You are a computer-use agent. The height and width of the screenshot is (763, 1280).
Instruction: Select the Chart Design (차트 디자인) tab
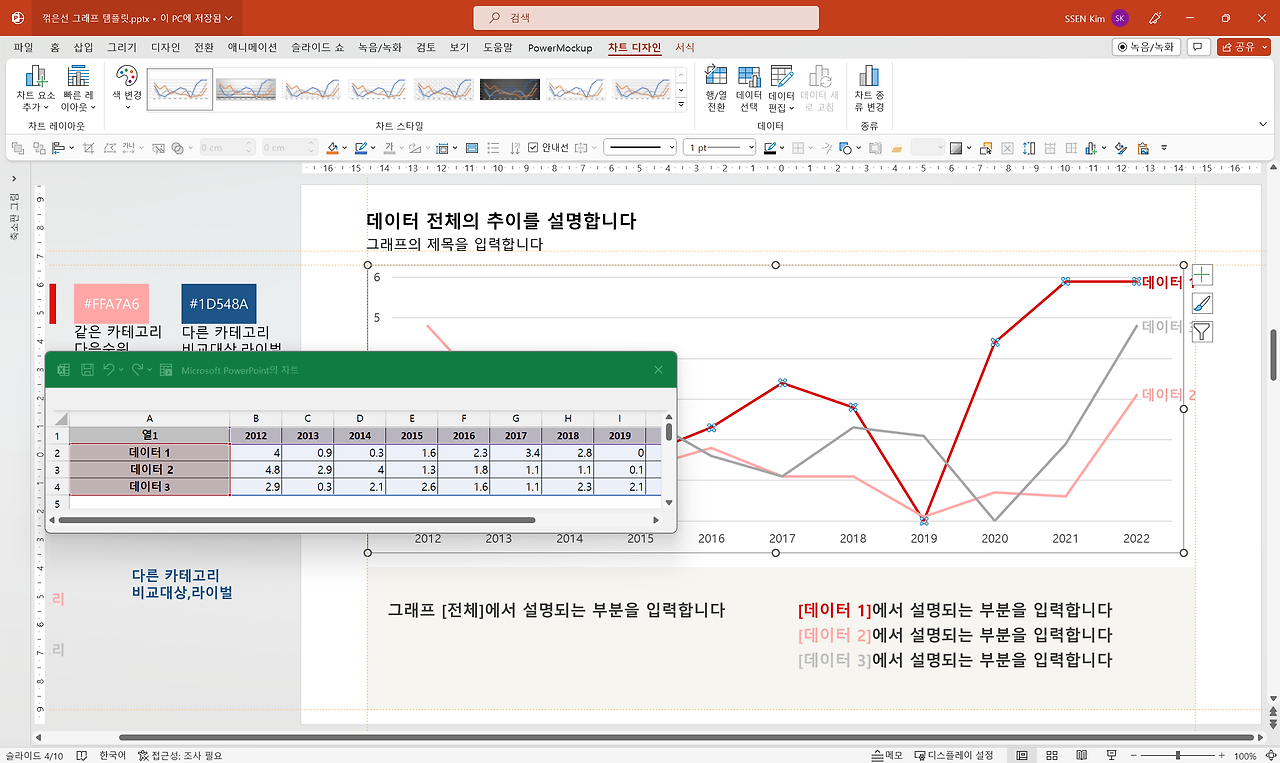[635, 47]
